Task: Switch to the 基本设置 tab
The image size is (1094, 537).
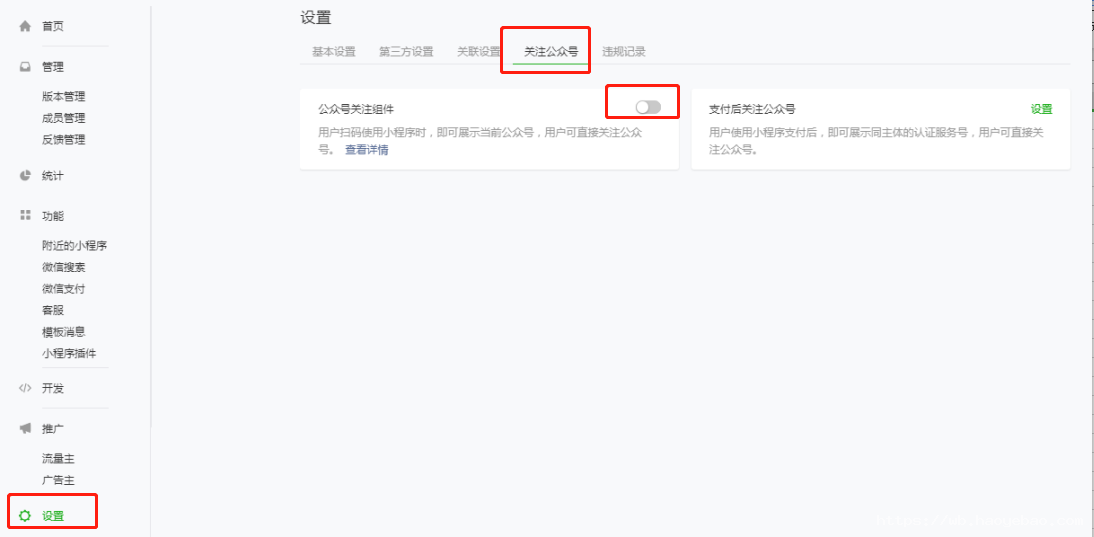Action: (x=334, y=52)
